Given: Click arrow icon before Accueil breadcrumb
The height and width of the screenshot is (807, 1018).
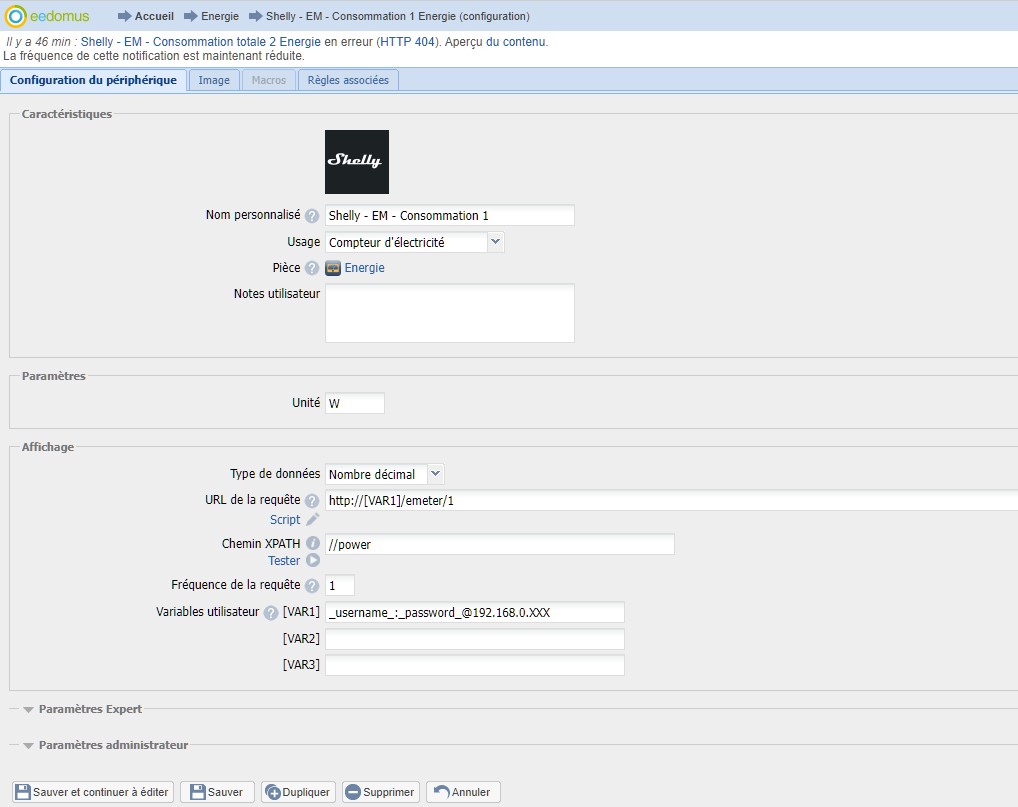Looking at the screenshot, I should point(124,16).
